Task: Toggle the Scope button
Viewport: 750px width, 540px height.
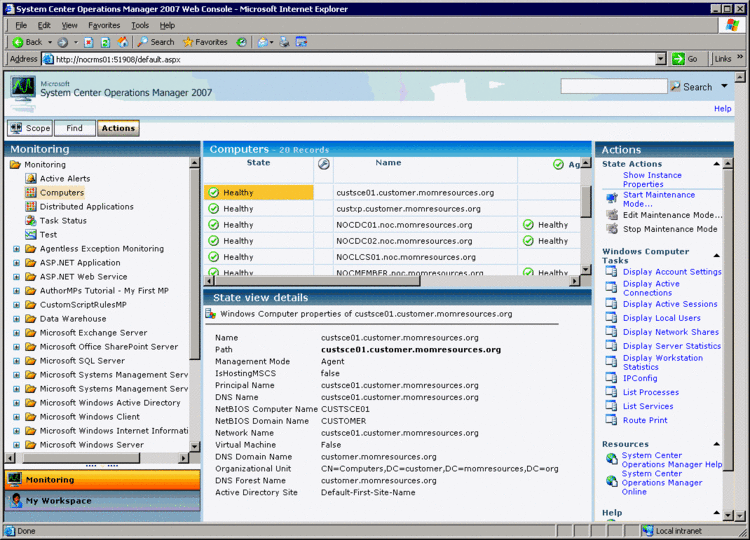Action: [x=30, y=128]
